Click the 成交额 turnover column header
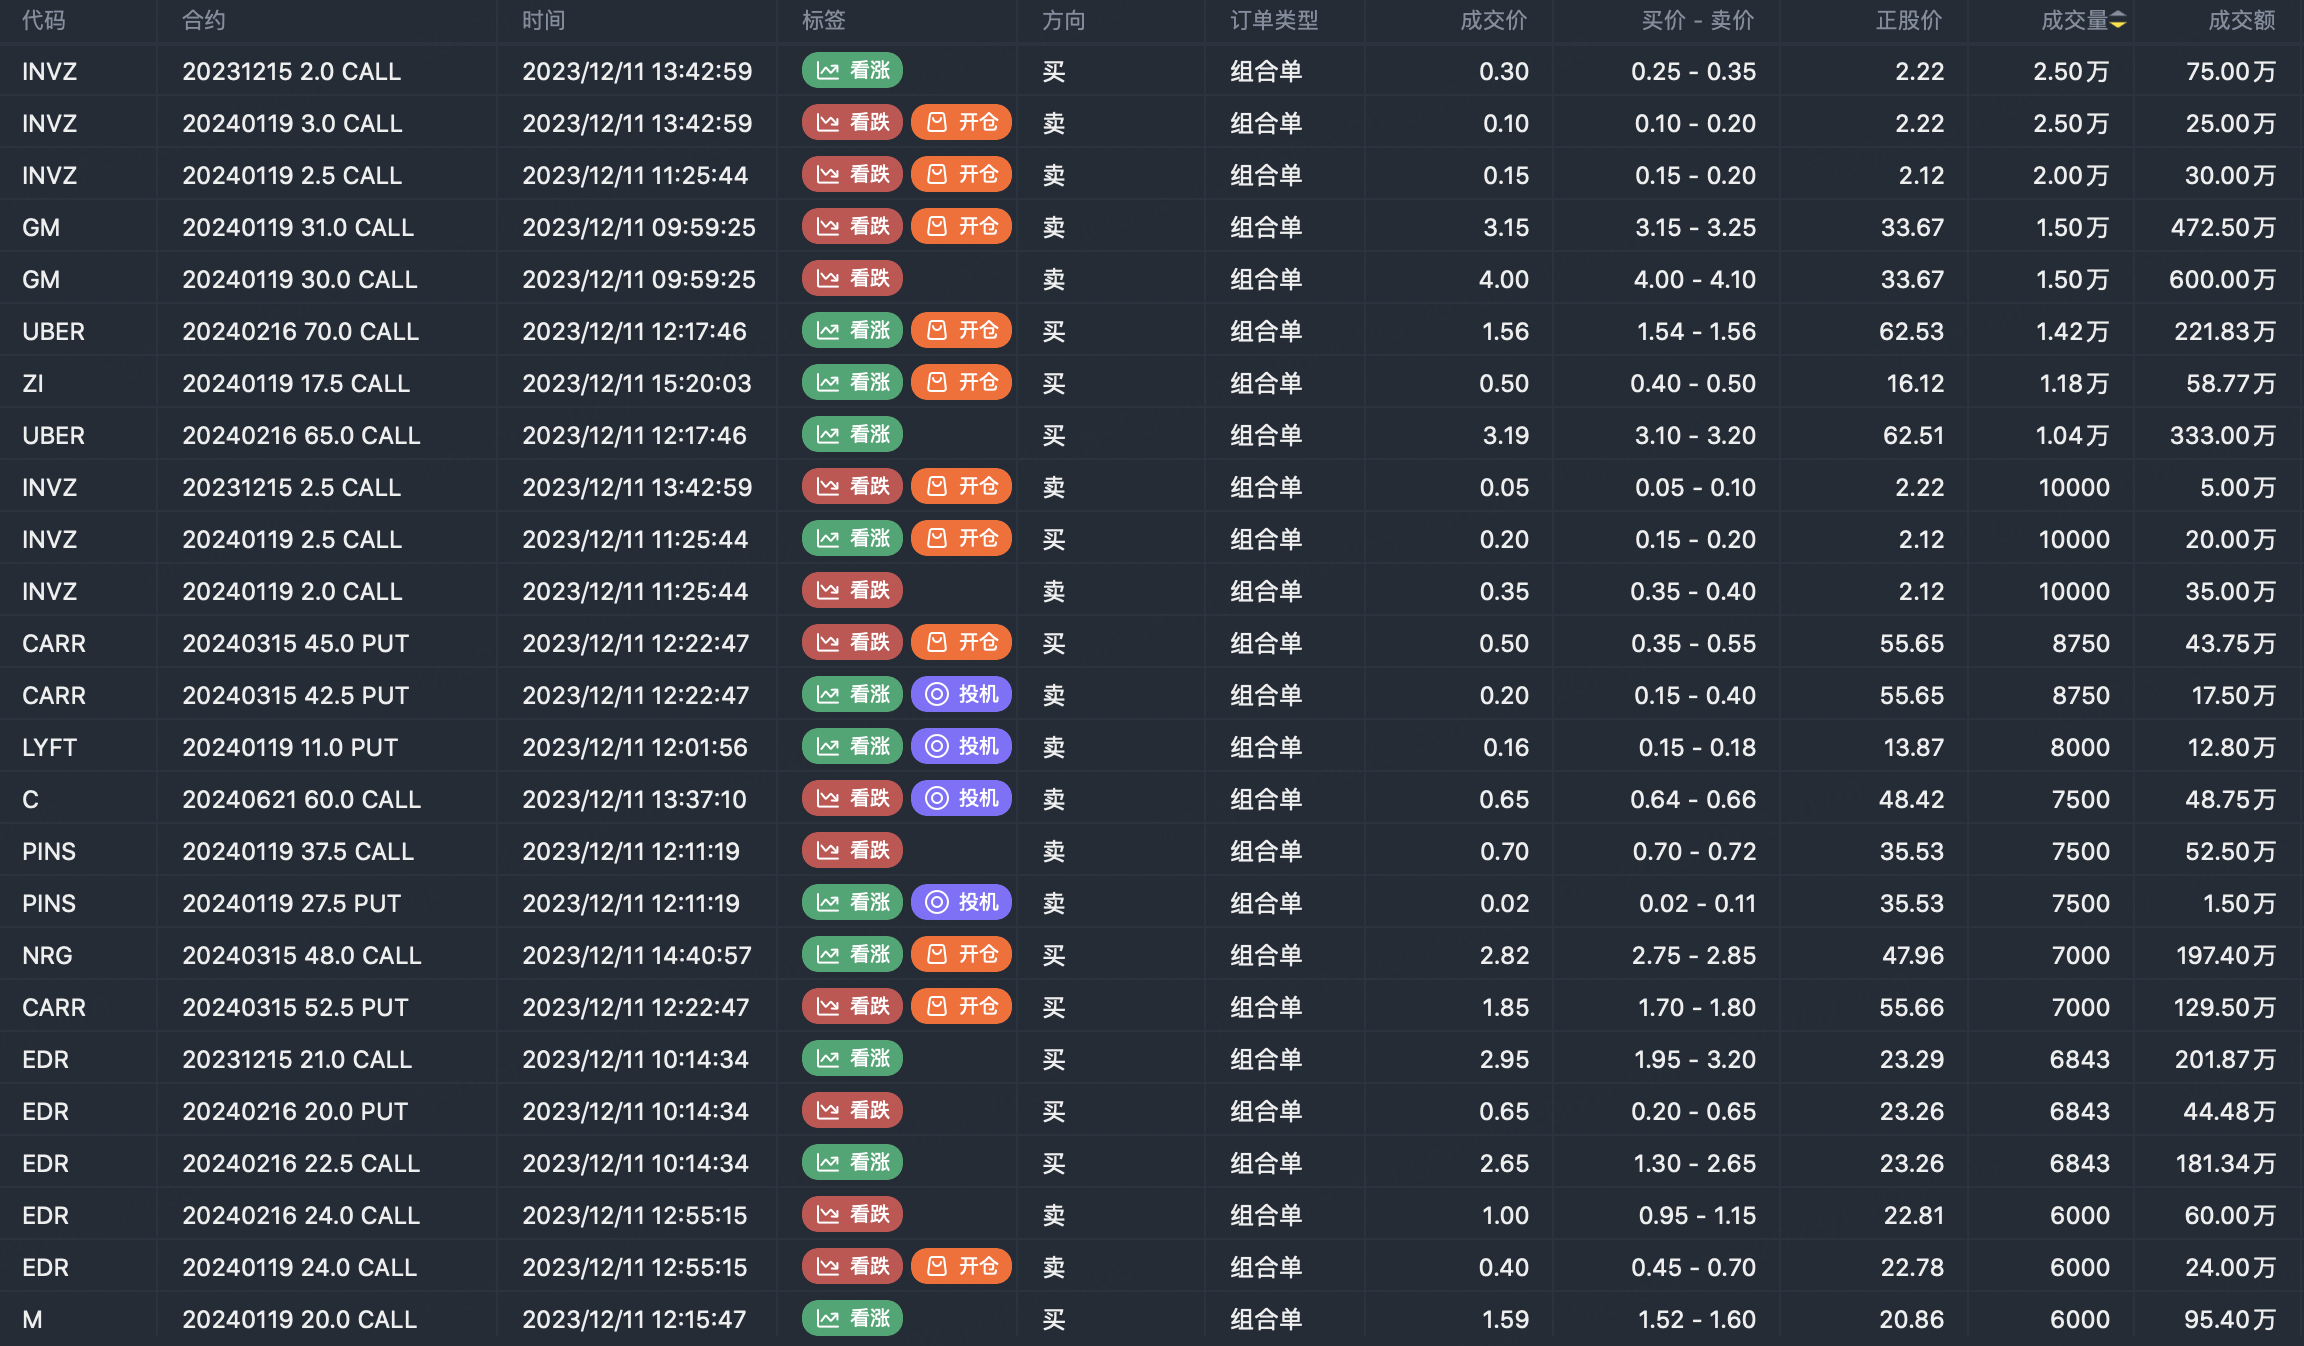 click(x=2241, y=20)
